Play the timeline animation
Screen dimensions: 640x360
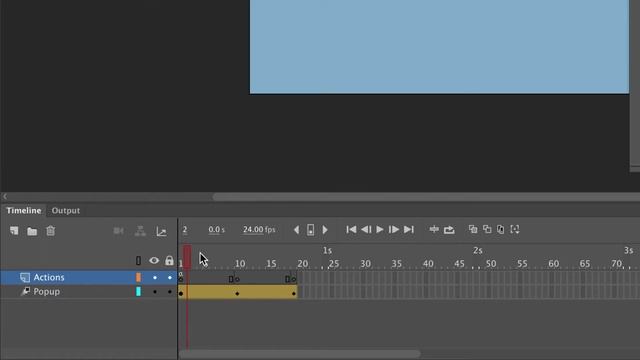(x=380, y=230)
